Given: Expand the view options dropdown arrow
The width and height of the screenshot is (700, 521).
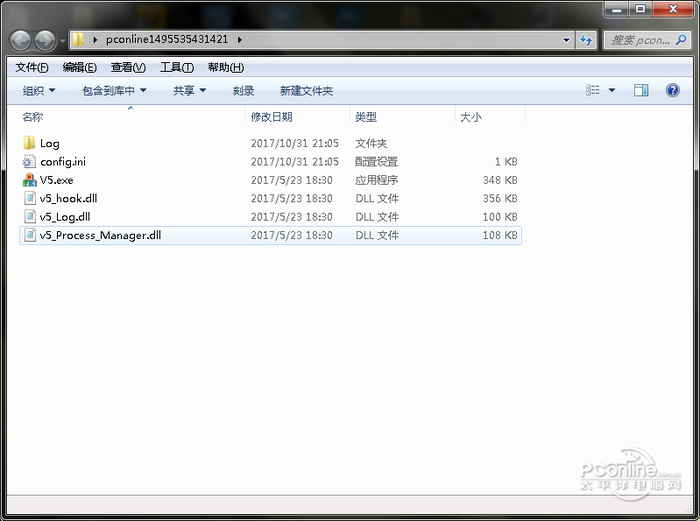Looking at the screenshot, I should point(612,91).
